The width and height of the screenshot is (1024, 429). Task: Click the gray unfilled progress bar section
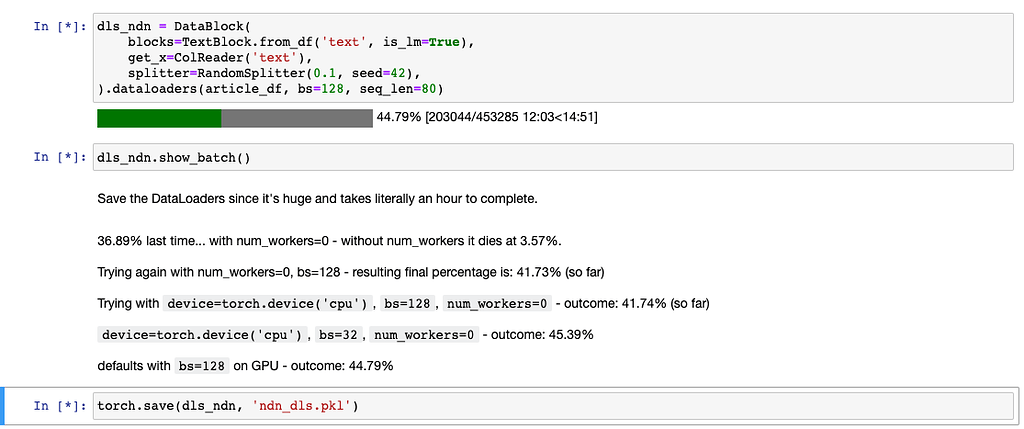pyautogui.click(x=297, y=118)
